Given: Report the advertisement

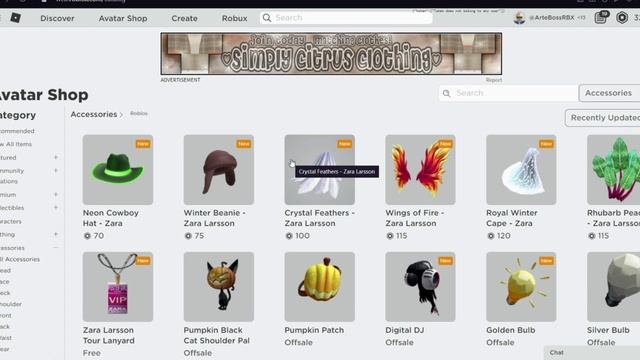Looking at the screenshot, I should coord(494,80).
